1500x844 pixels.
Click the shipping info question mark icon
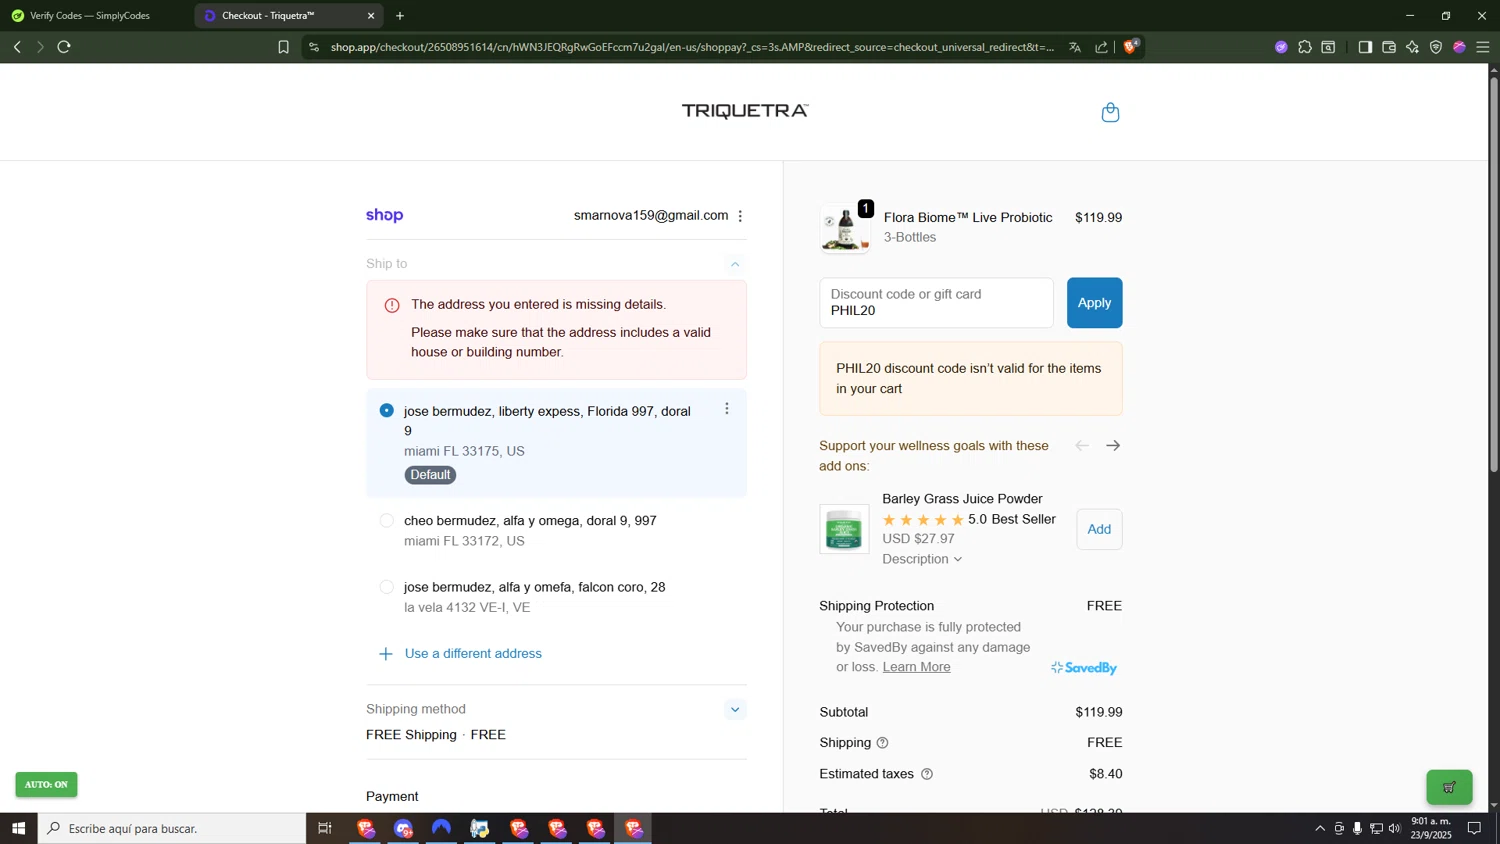882,743
